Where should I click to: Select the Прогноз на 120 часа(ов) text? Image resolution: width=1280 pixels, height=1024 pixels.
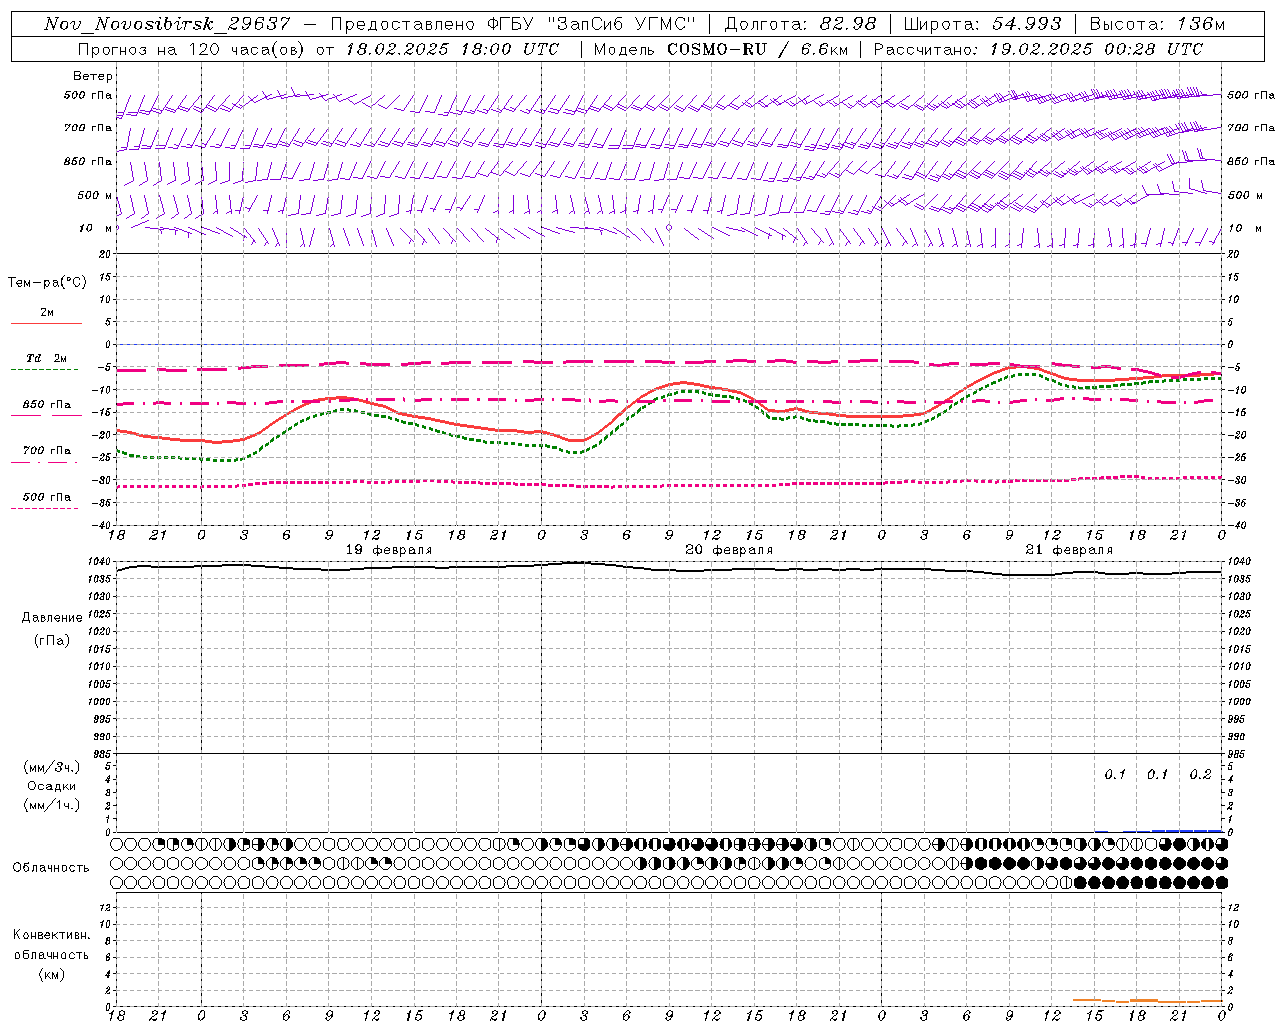190,49
